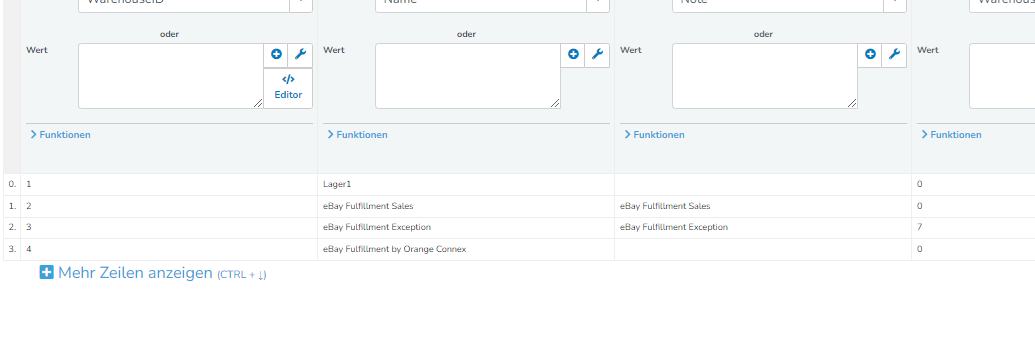Click WarehouseID cell 2 in the Sales row

point(169,206)
